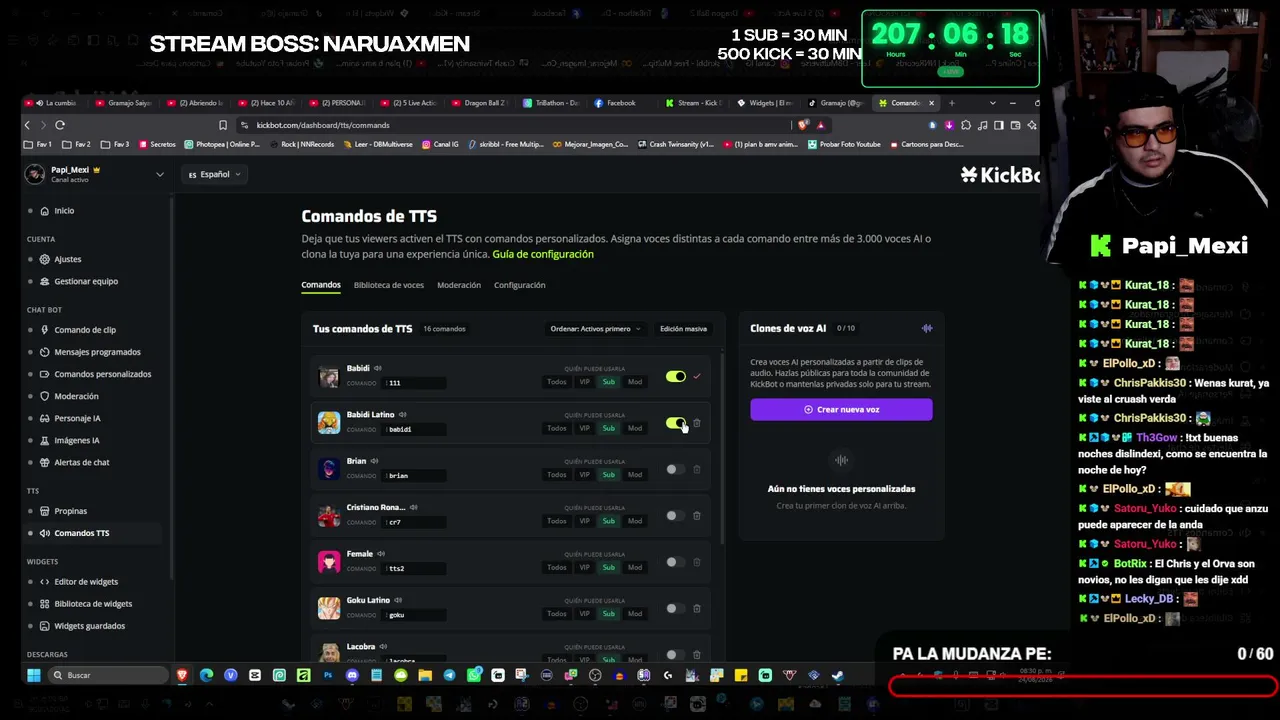Viewport: 1280px width, 720px height.
Task: Delete the Goku Latino command trash icon
Action: click(x=697, y=608)
